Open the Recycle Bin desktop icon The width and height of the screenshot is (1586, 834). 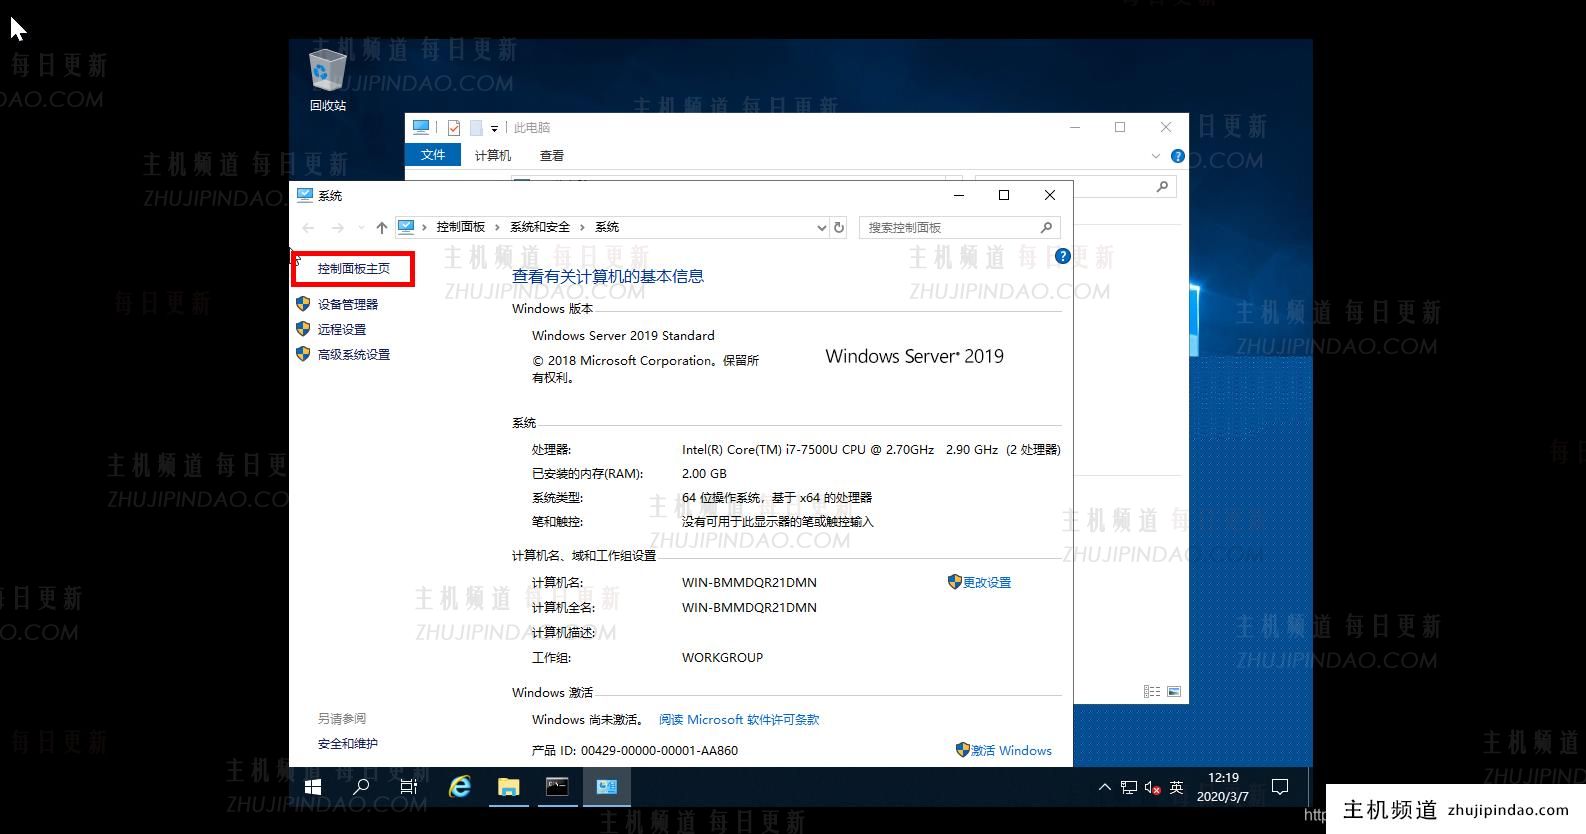point(327,80)
